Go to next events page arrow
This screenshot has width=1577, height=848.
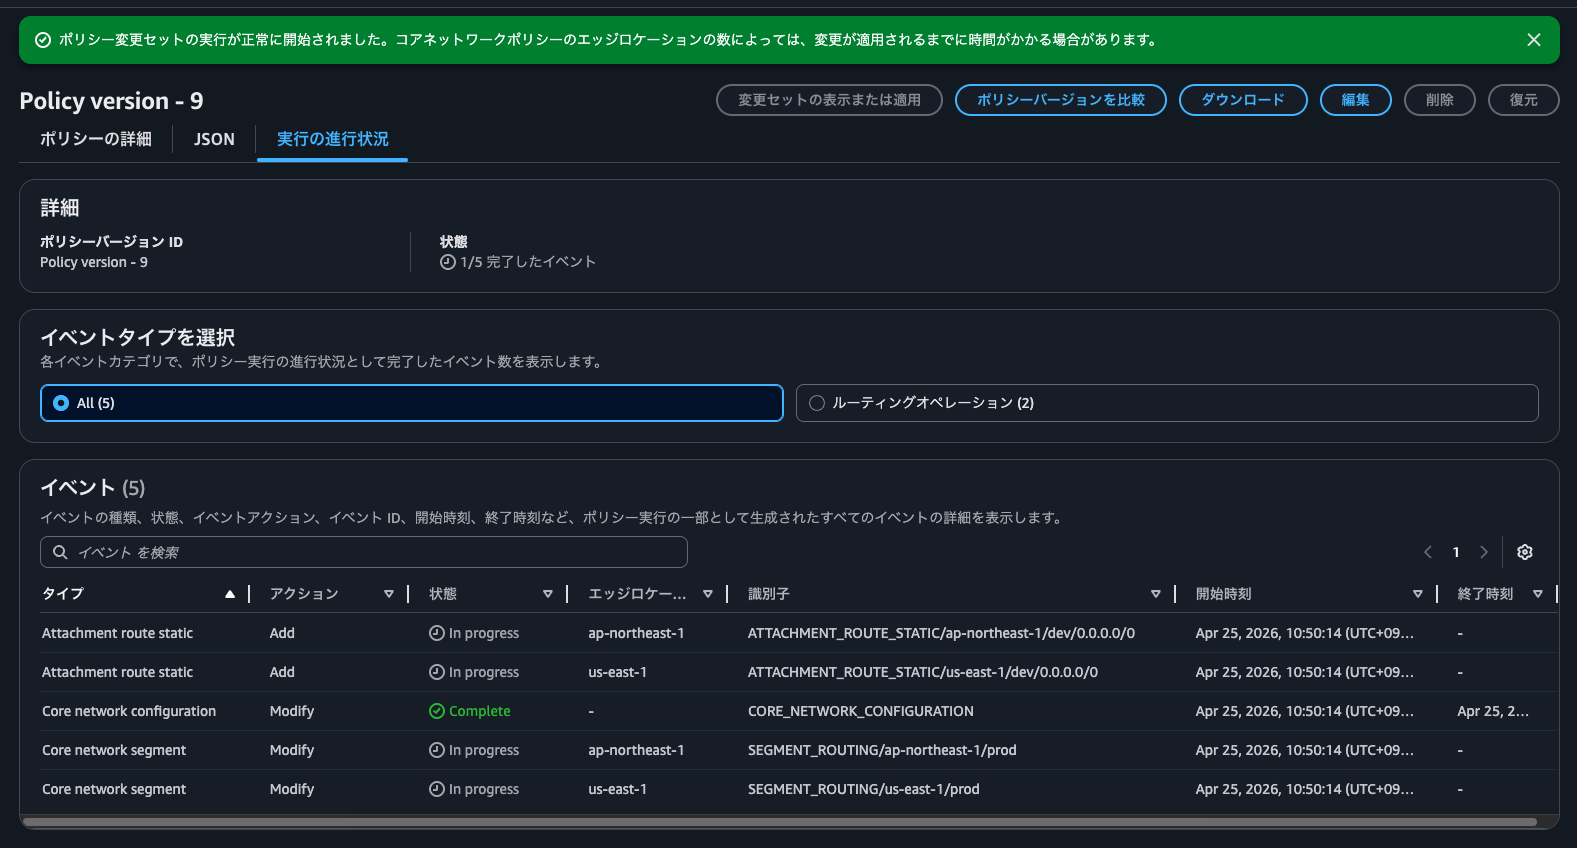[1484, 552]
